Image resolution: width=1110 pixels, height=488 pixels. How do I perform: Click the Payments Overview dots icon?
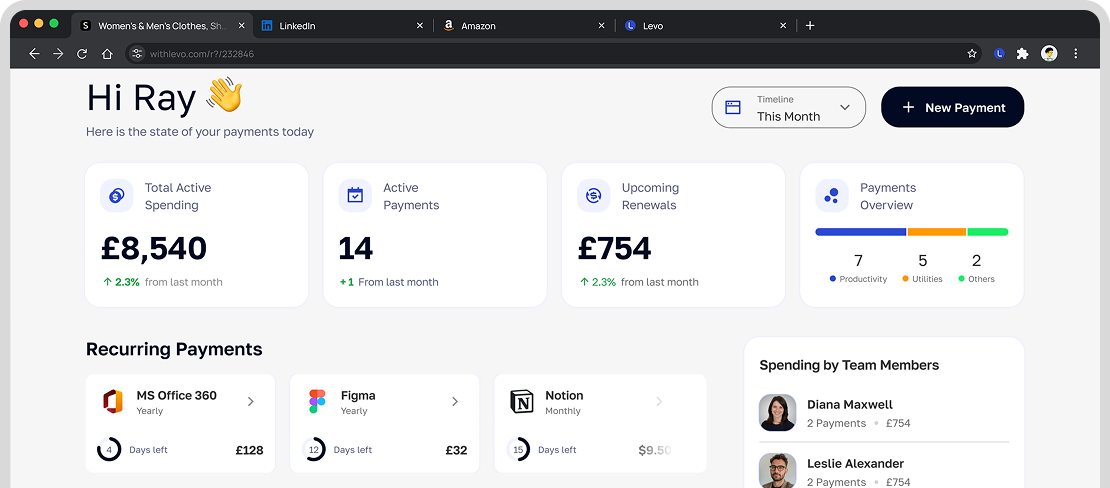point(832,195)
